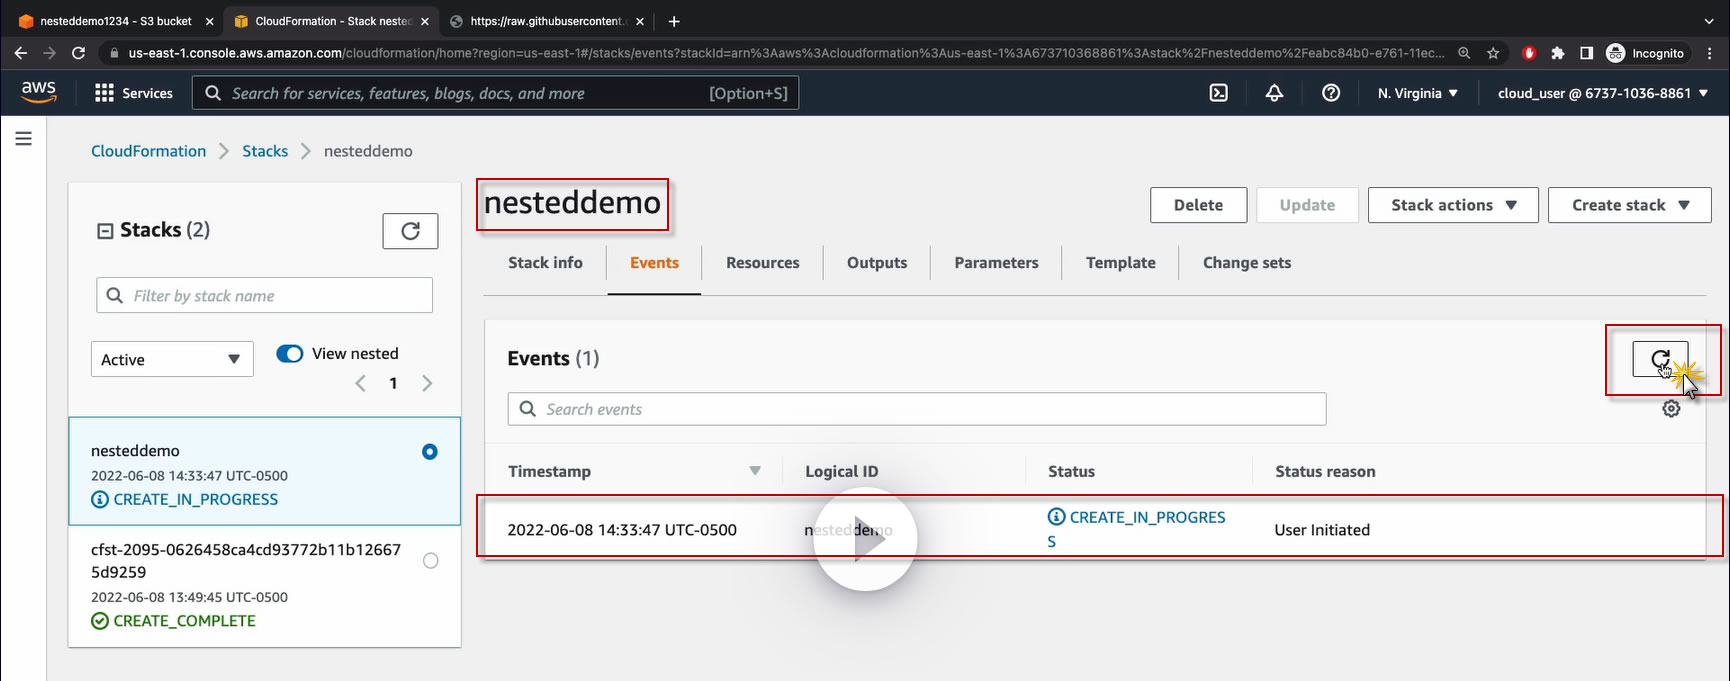Screen dimensions: 1730x681
Task: Switch to Events tab
Action: (x=654, y=263)
